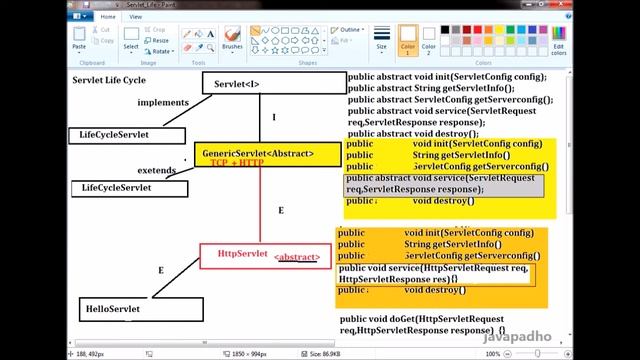Choose the Four-point star shape
The image size is (640, 360).
click(265, 50)
